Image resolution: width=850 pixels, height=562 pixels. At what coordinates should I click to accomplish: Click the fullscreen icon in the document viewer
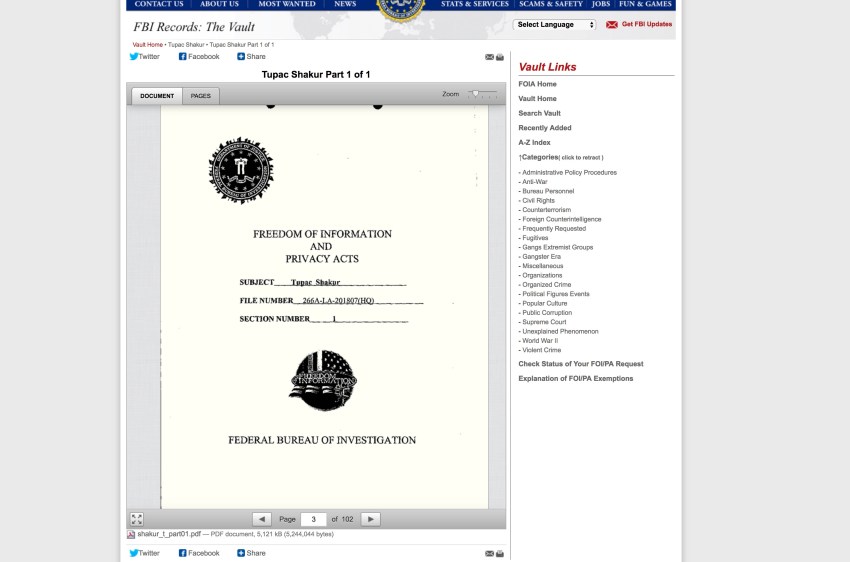point(137,519)
